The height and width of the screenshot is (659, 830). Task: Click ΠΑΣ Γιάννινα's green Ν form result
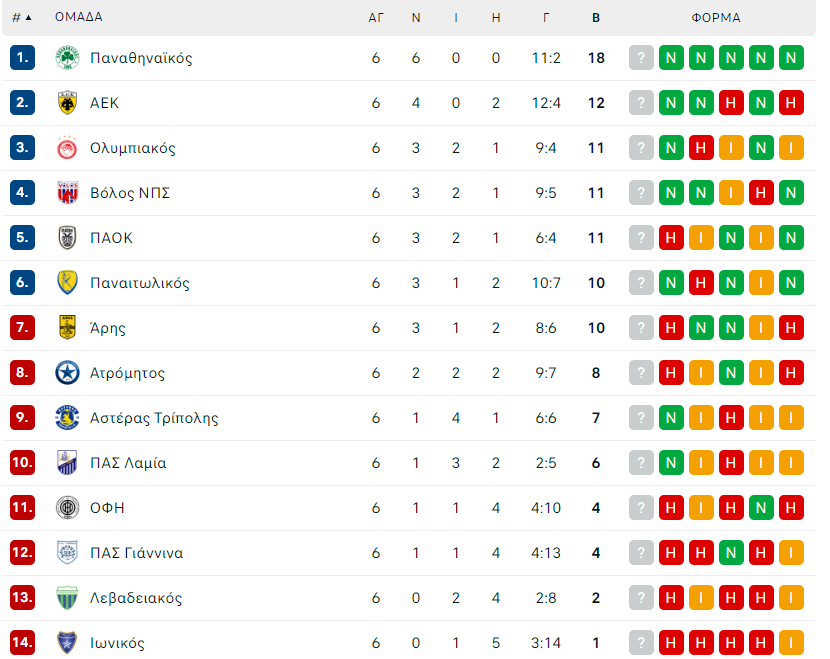(x=731, y=553)
